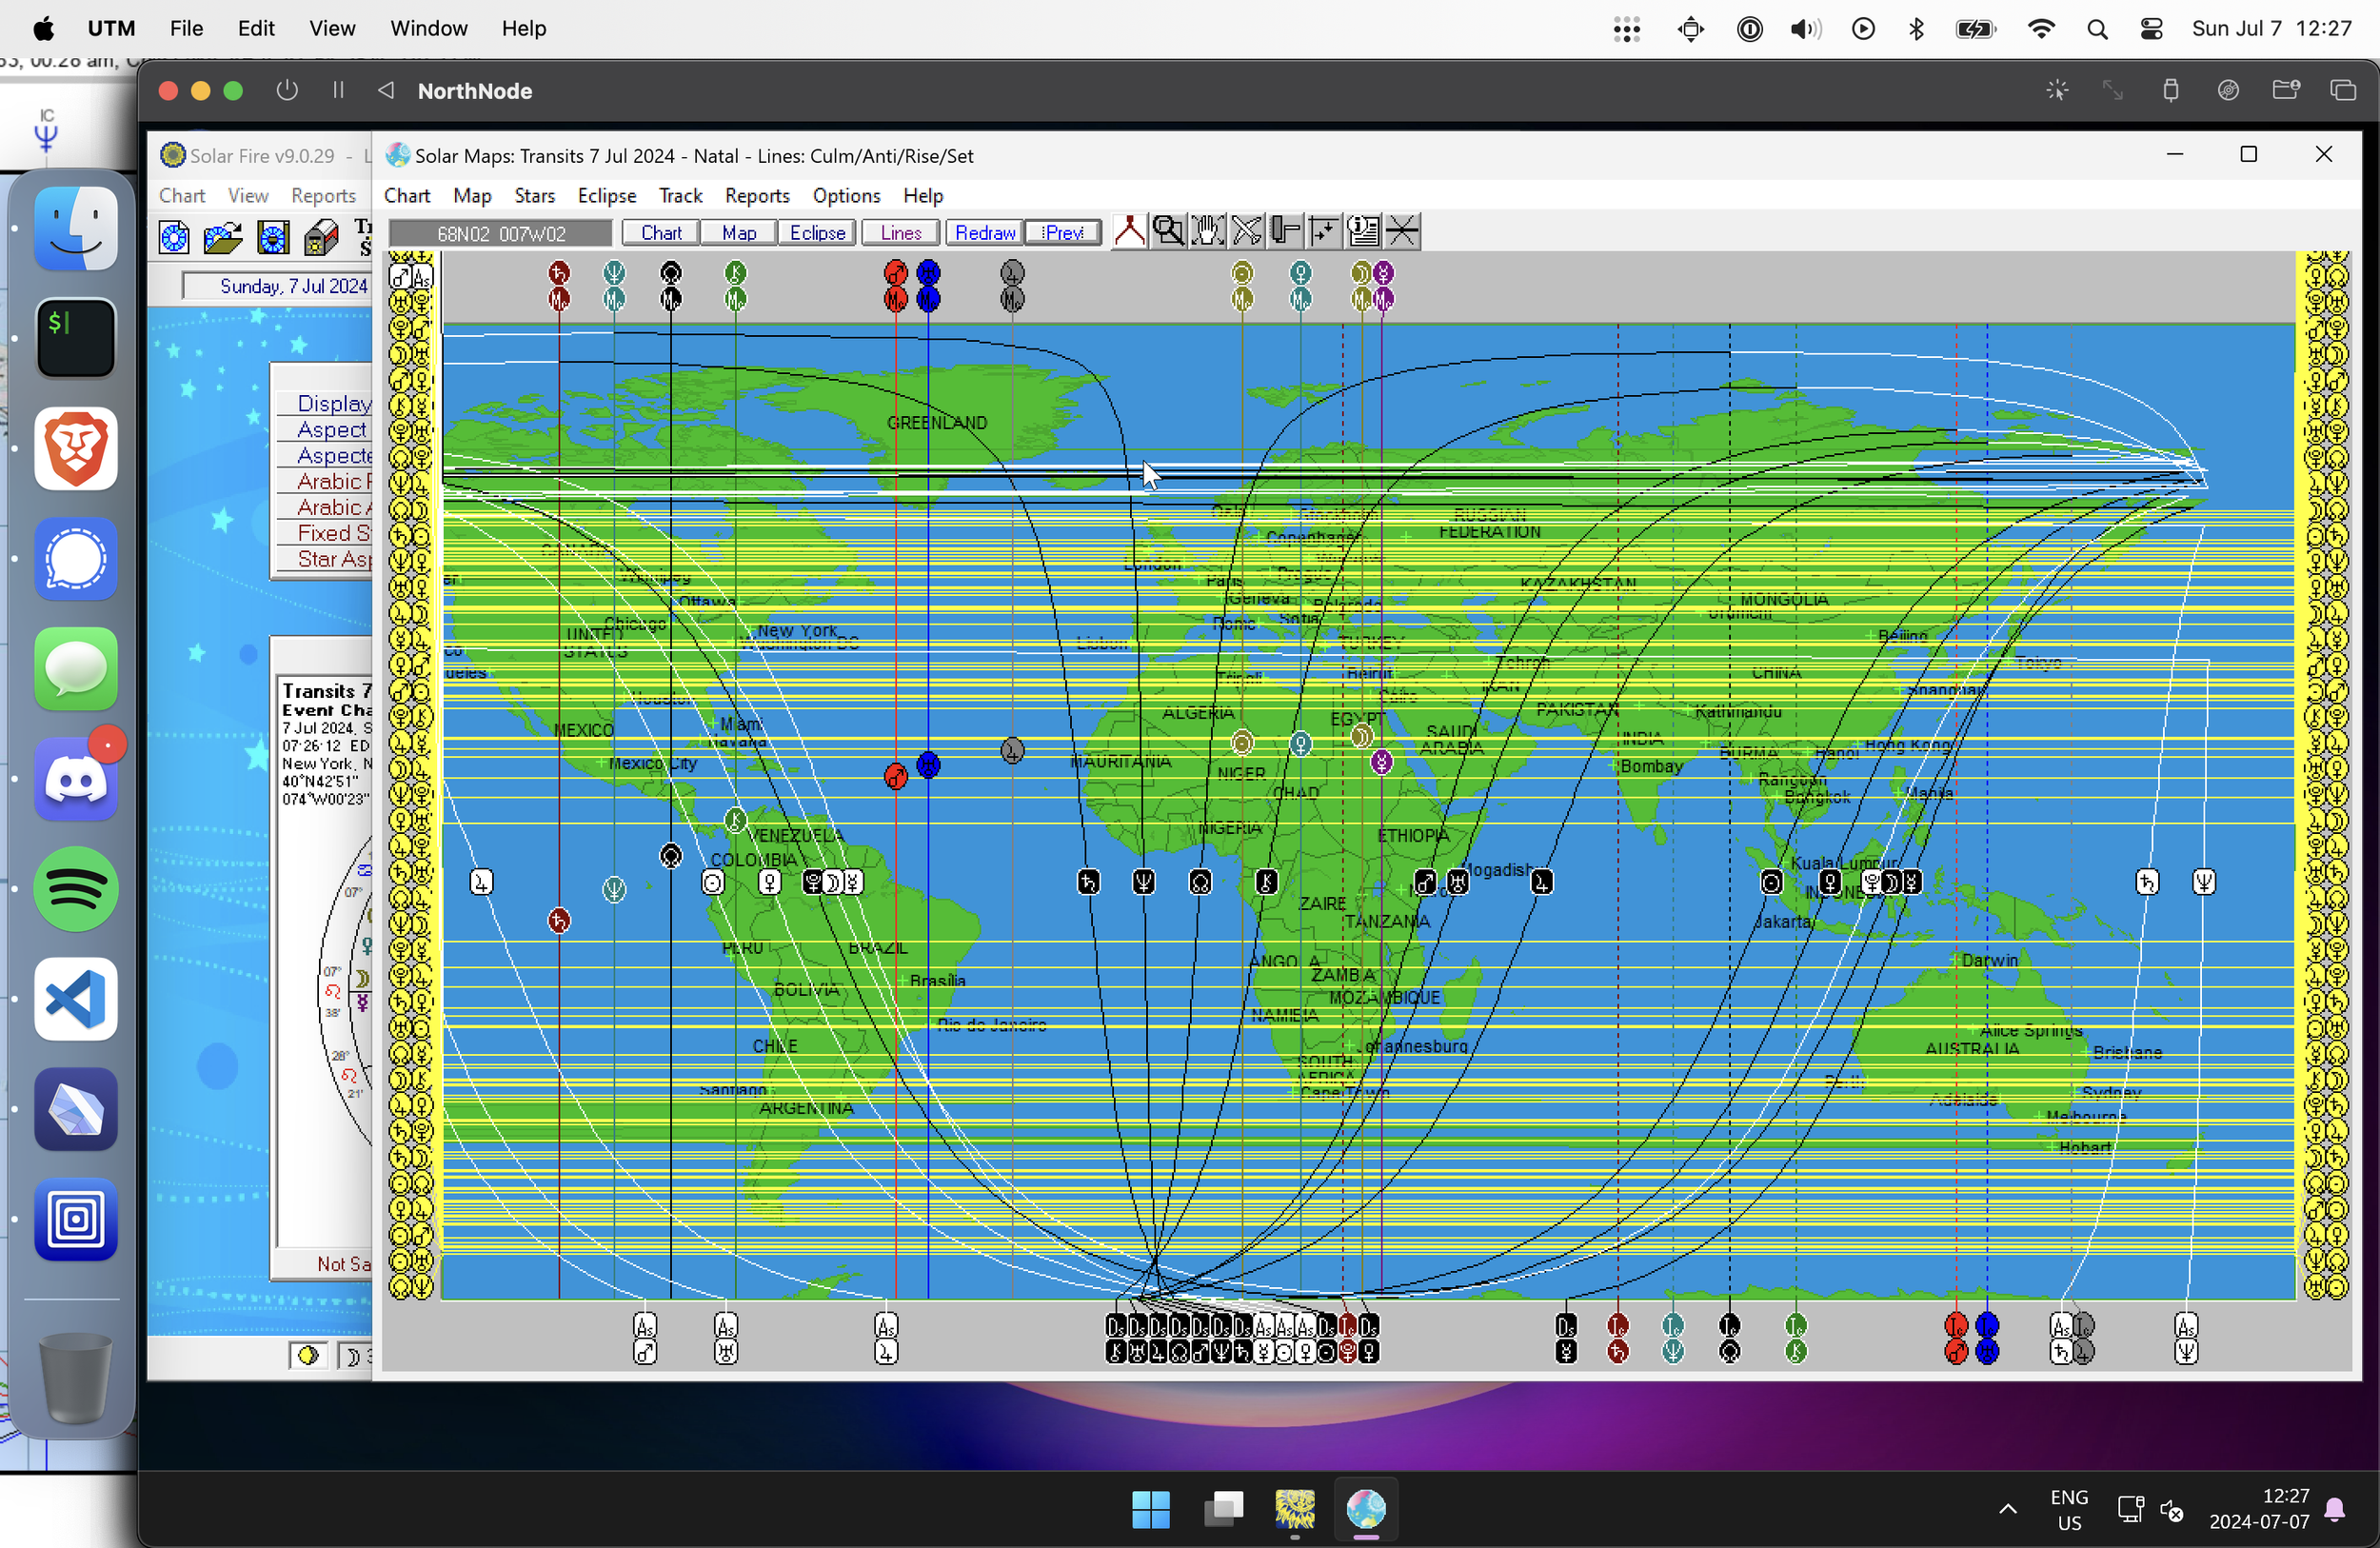This screenshot has height=1548, width=2380.
Task: Click the crossing lines tool icon
Action: click(x=1402, y=231)
